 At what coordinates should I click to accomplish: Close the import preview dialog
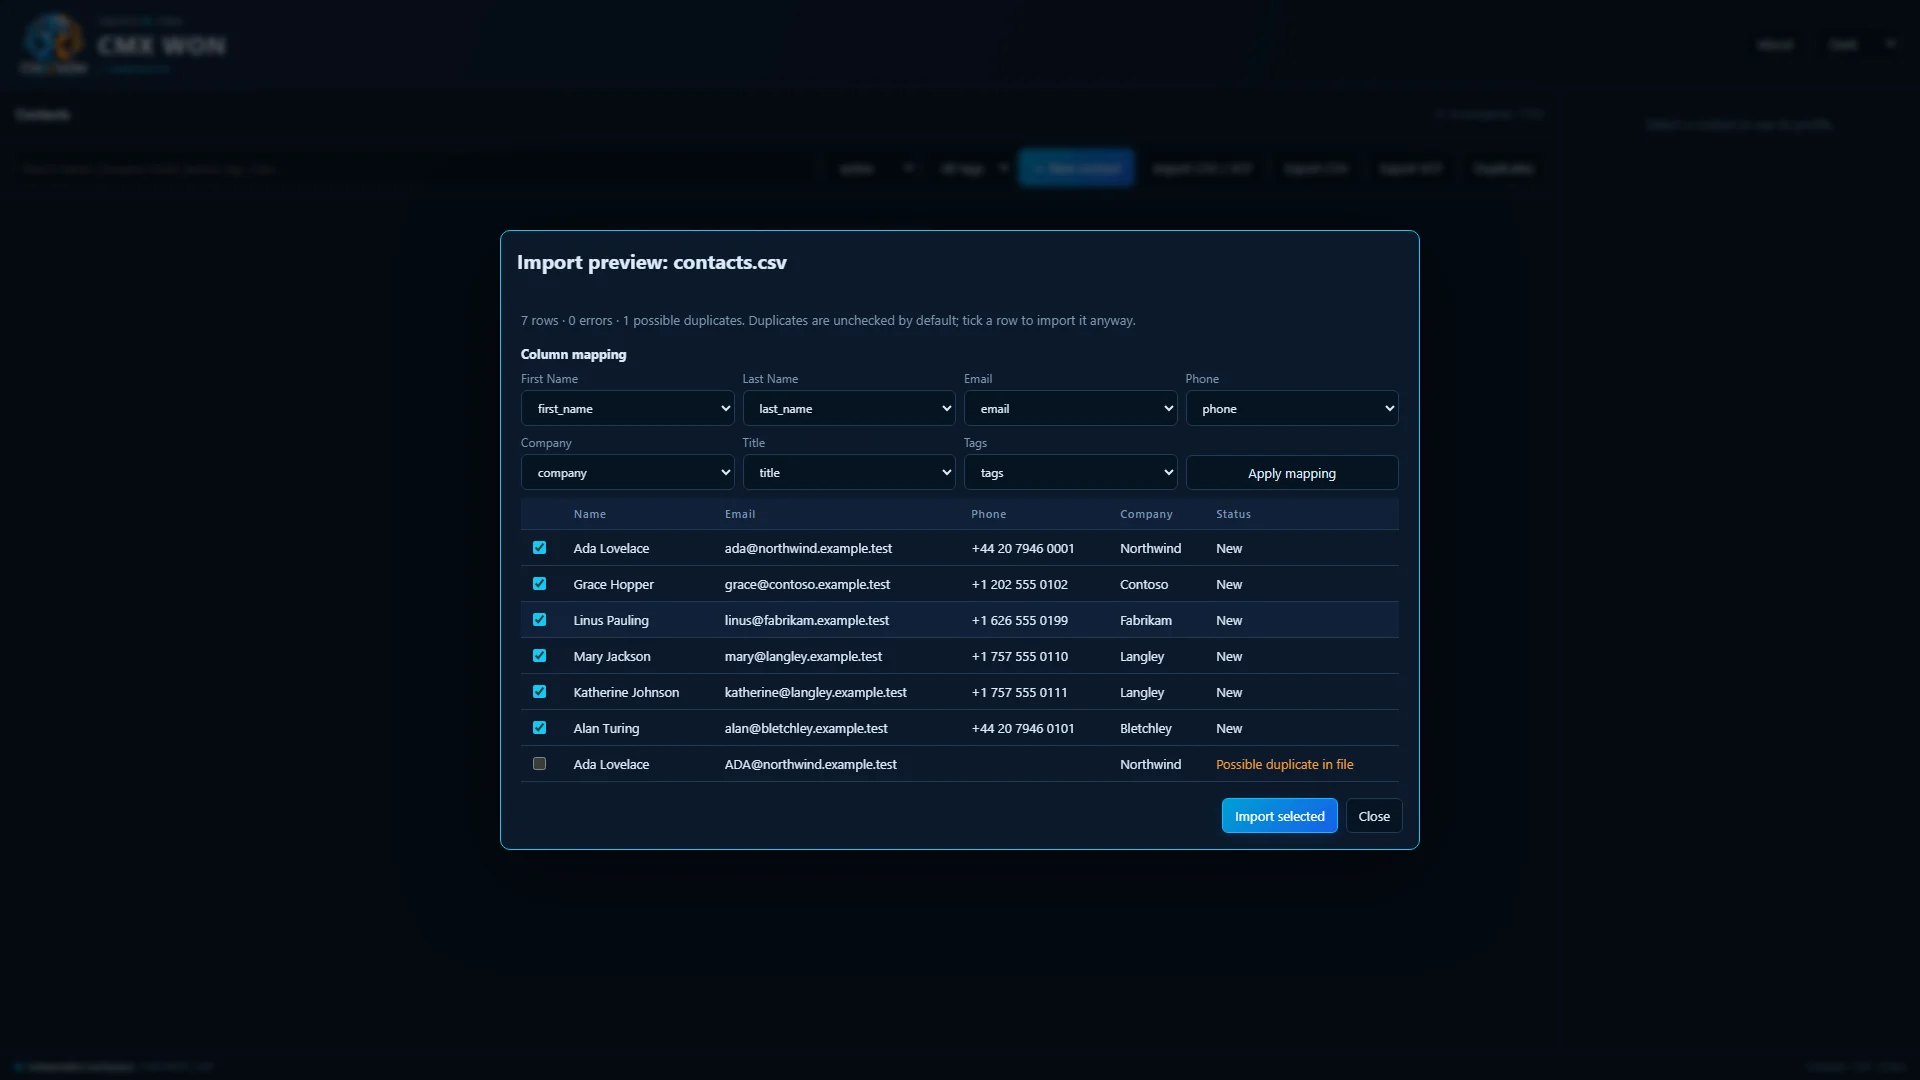(x=1374, y=816)
